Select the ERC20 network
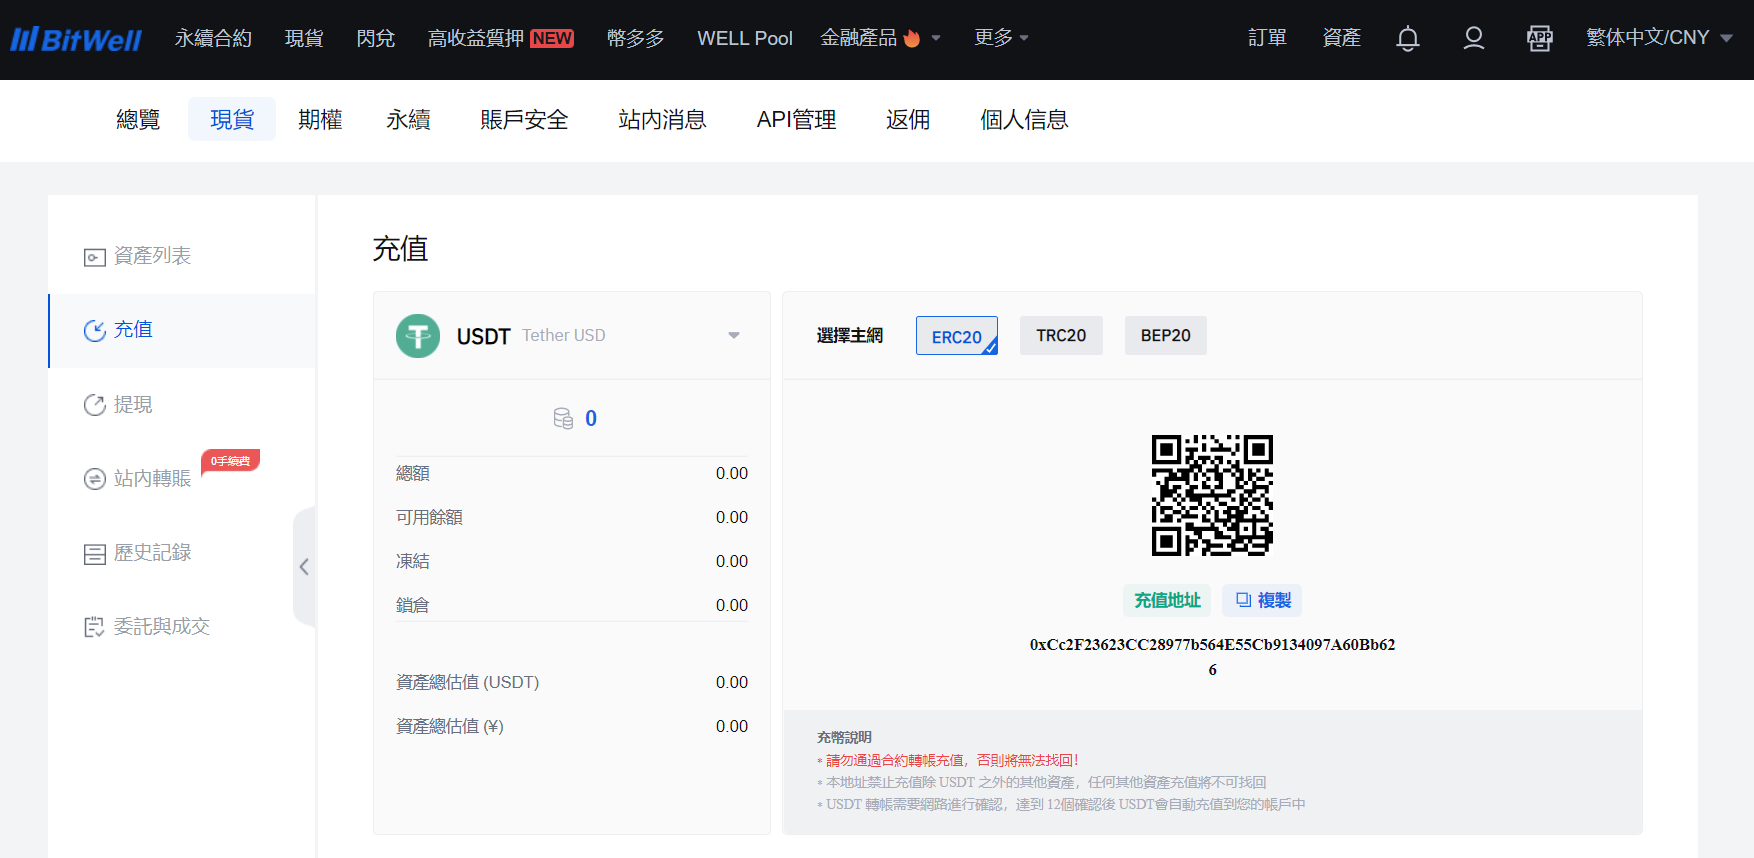This screenshot has height=858, width=1754. (957, 336)
